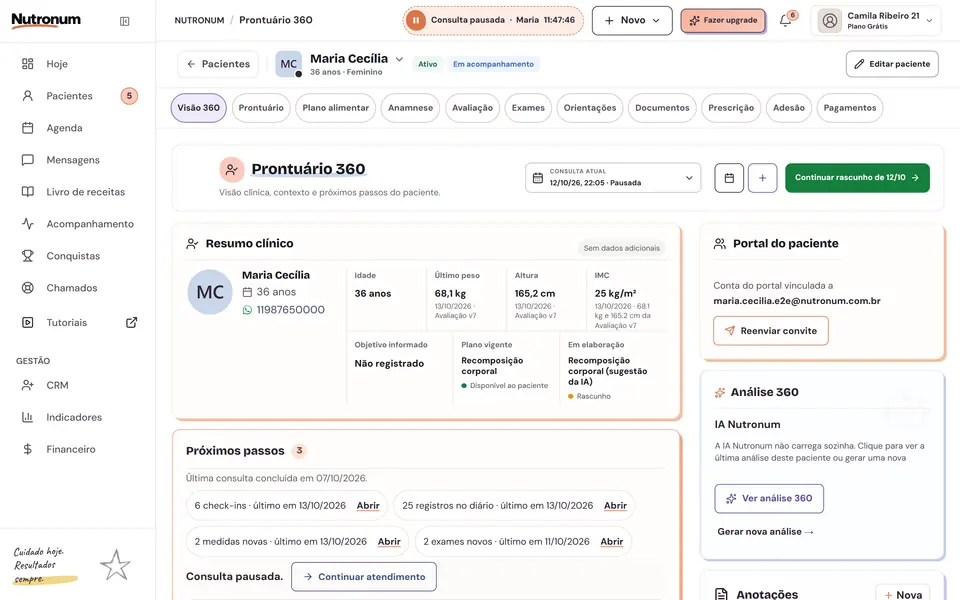Click the MC avatar beside patient name
The height and width of the screenshot is (600, 960).
click(288, 64)
